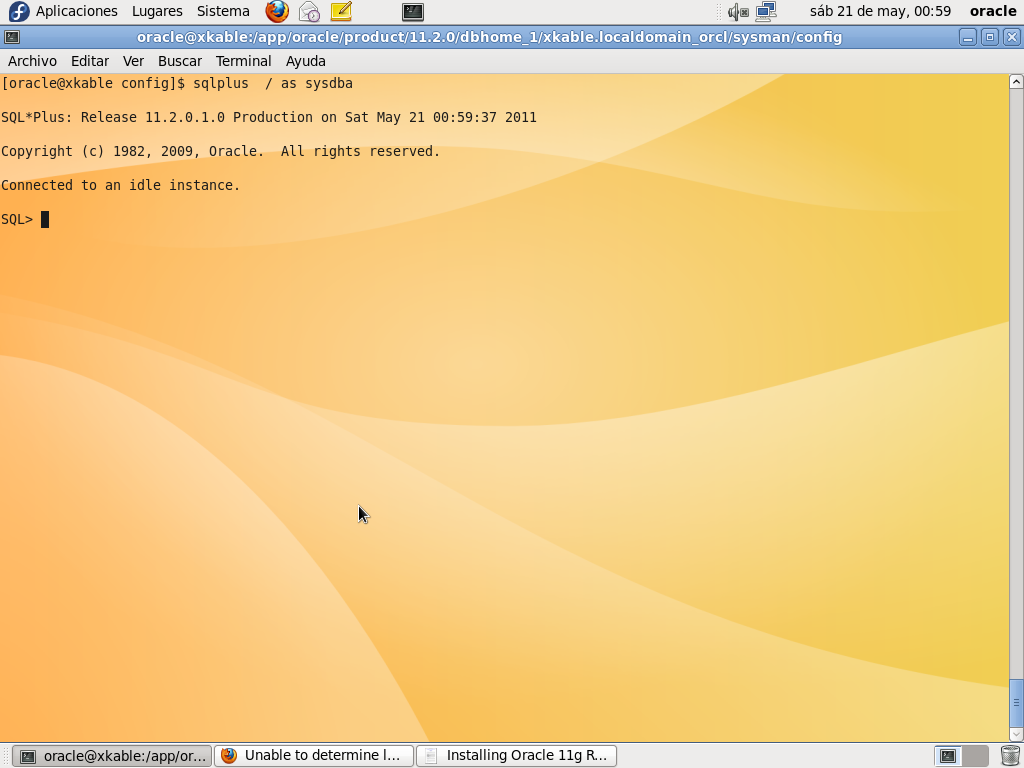Screen dimensions: 1024x768
Task: Click the SQL> prompt line
Action: click(25, 219)
